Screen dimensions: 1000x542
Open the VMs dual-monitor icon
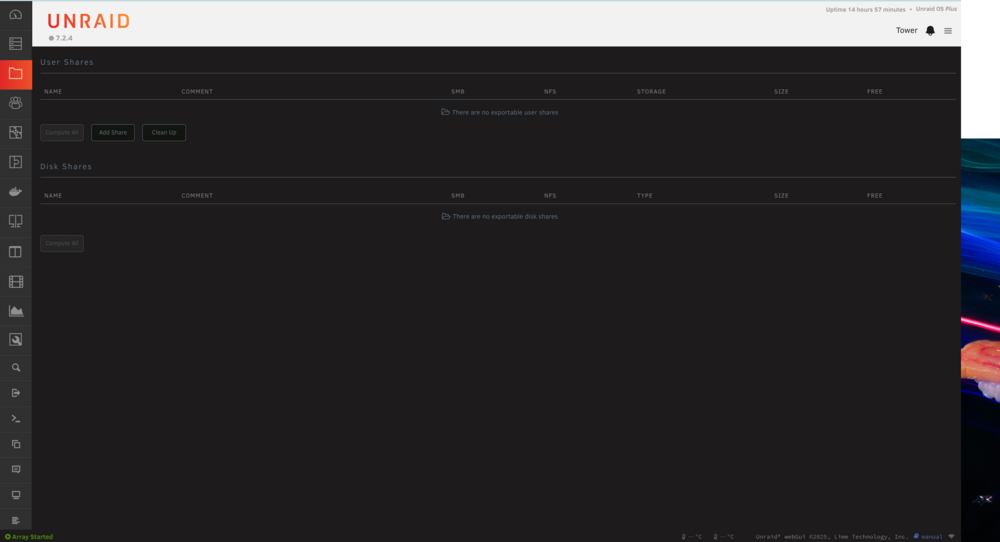click(x=15, y=221)
